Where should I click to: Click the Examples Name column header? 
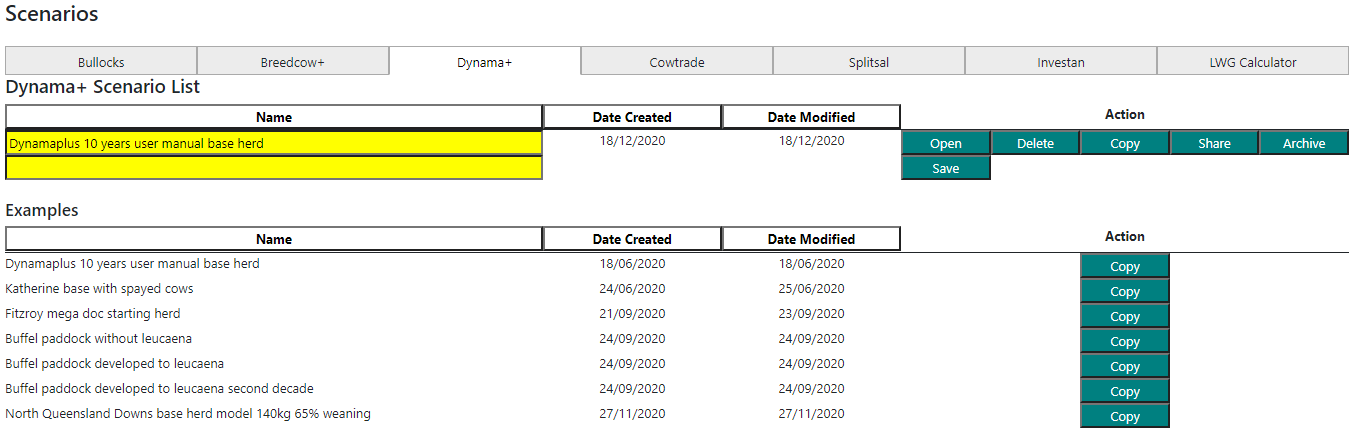(x=274, y=239)
